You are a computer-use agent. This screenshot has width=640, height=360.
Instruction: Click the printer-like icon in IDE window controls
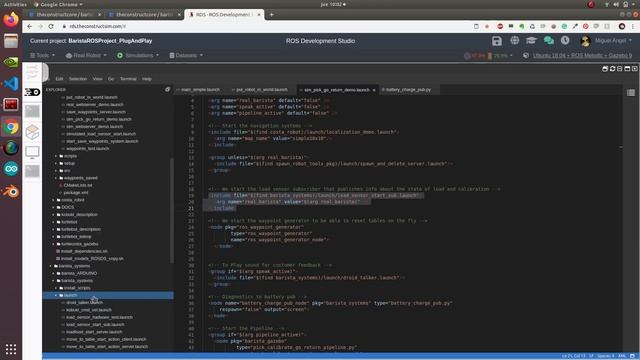pyautogui.click(x=605, y=69)
